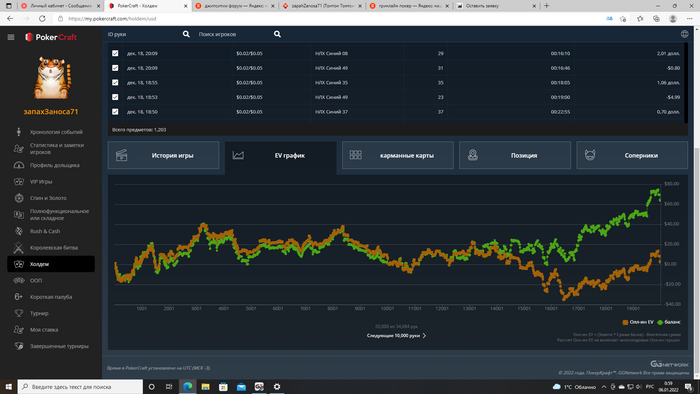
Task: Open Короткая палуба sidebar item
Action: coord(51,297)
